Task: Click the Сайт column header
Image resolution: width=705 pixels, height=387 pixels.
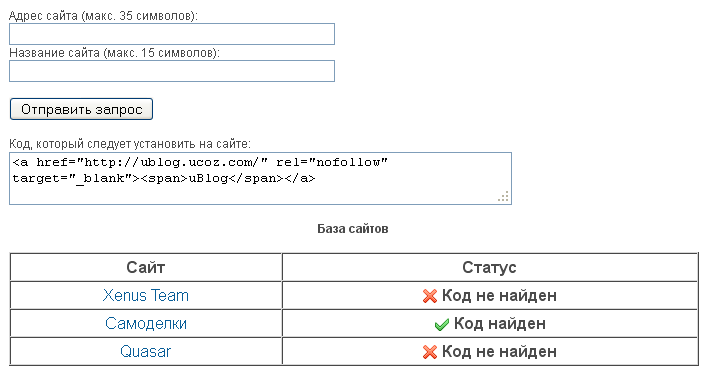Action: point(146,267)
